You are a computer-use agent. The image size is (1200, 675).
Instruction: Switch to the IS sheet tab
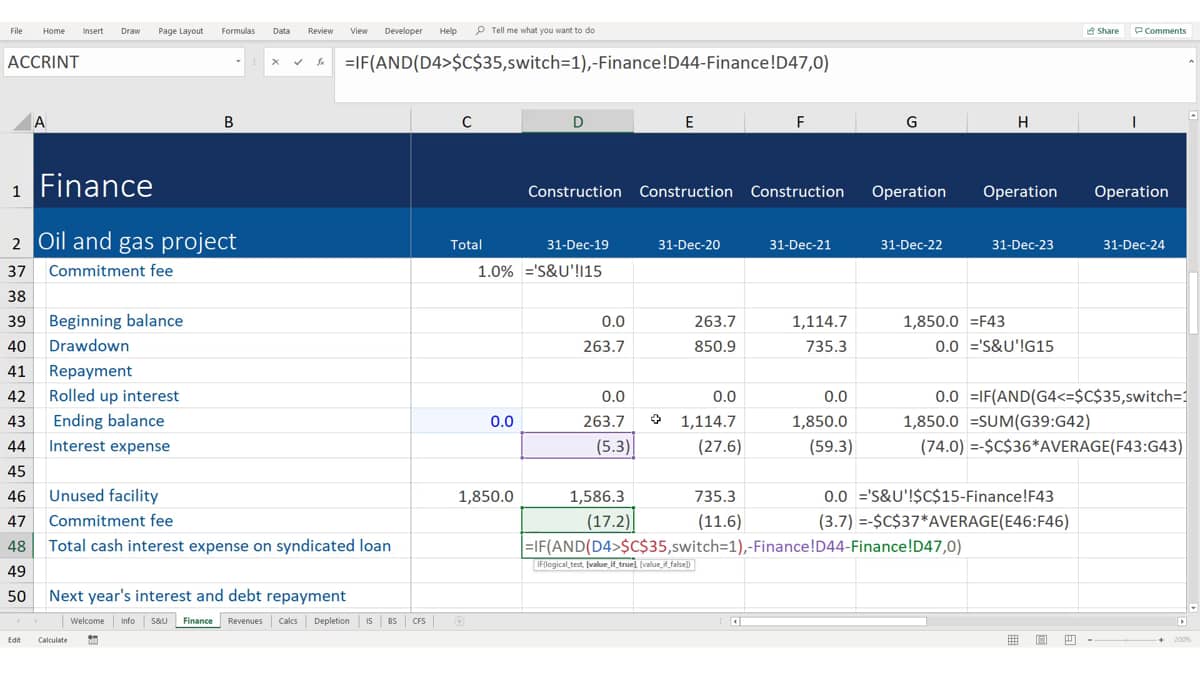369,621
